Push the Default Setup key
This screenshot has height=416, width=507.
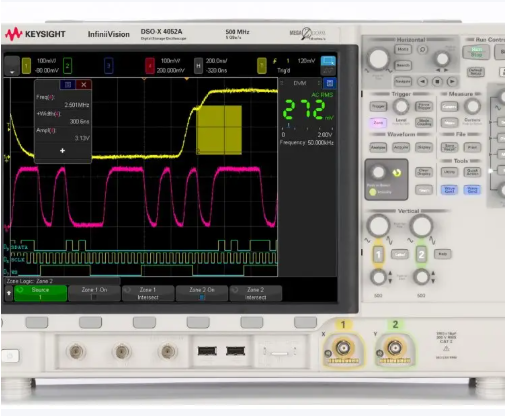475,71
